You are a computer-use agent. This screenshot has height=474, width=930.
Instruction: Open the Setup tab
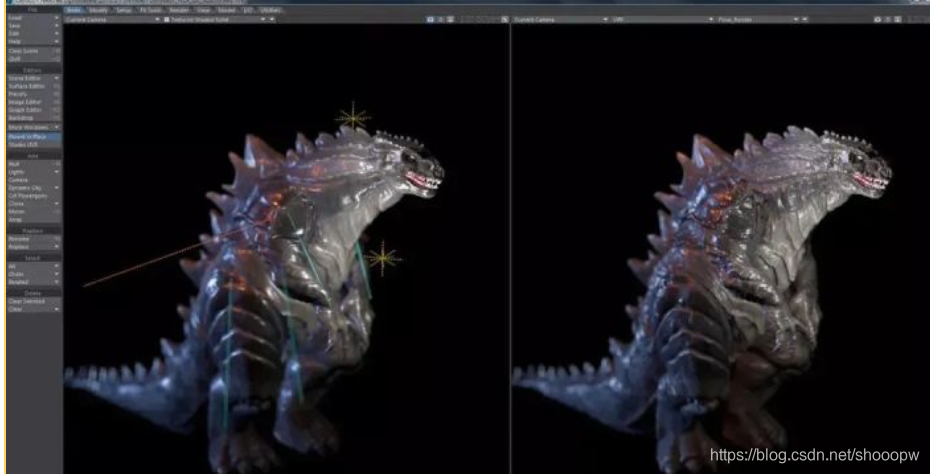[124, 11]
